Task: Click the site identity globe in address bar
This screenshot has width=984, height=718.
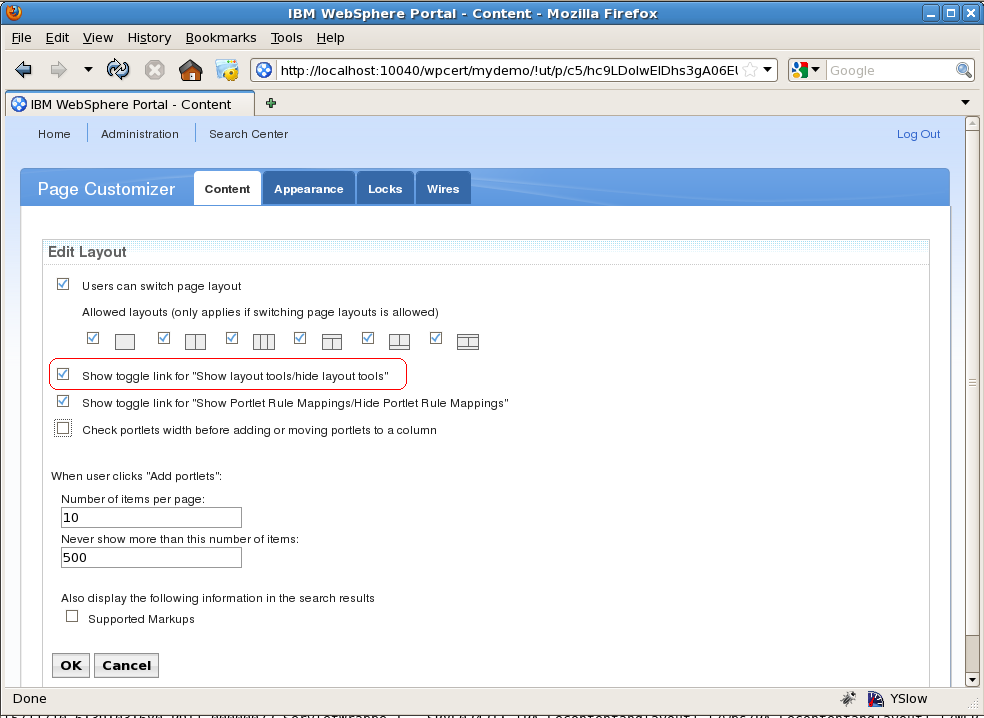Action: click(x=264, y=70)
